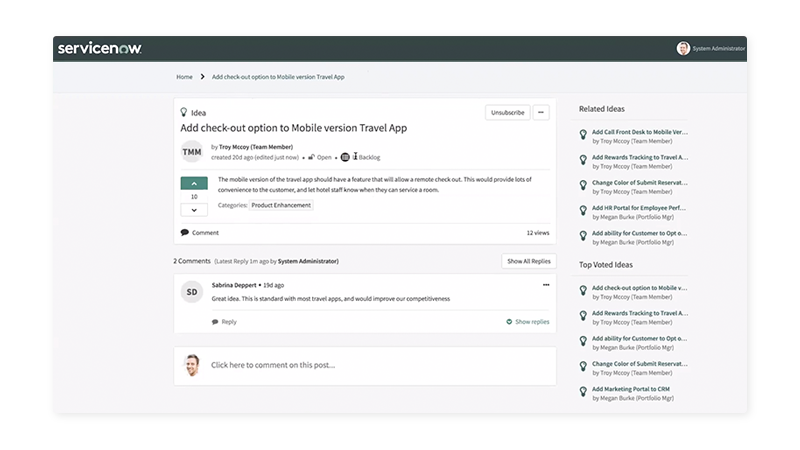Image resolution: width=800 pixels, height=450 pixels.
Task: Click the Backlog status text
Action: click(369, 158)
